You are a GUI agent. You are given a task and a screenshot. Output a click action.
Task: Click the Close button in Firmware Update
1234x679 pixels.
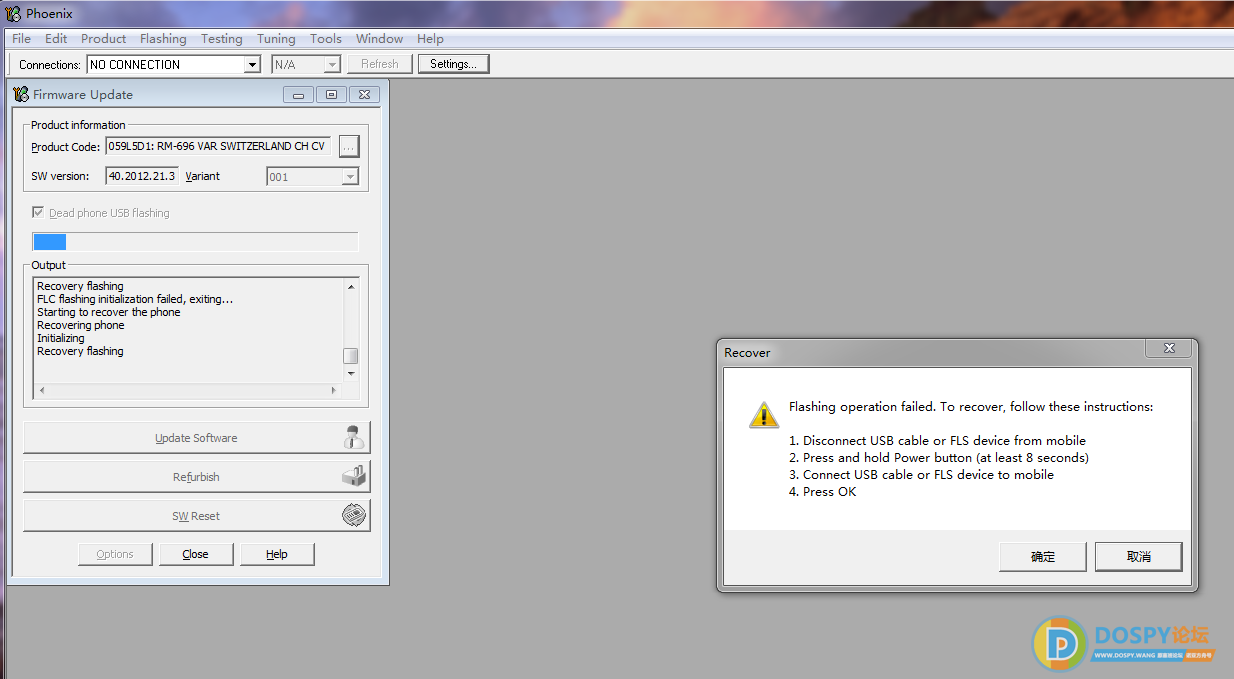point(196,554)
